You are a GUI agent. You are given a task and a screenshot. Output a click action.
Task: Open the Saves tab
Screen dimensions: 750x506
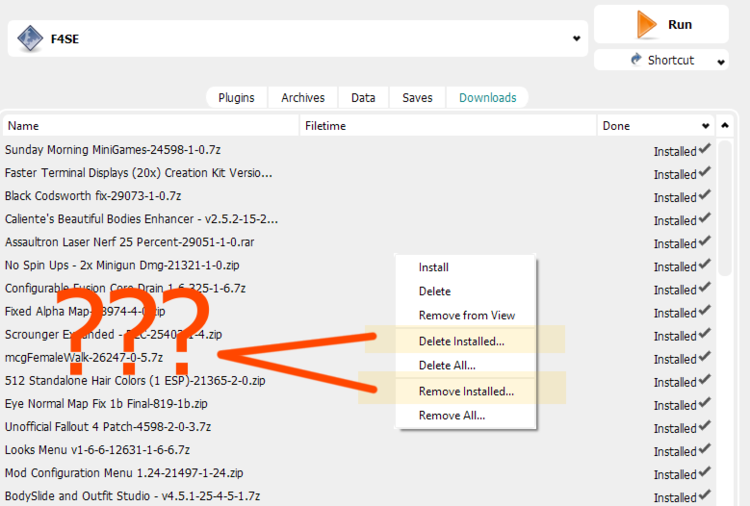click(x=417, y=98)
